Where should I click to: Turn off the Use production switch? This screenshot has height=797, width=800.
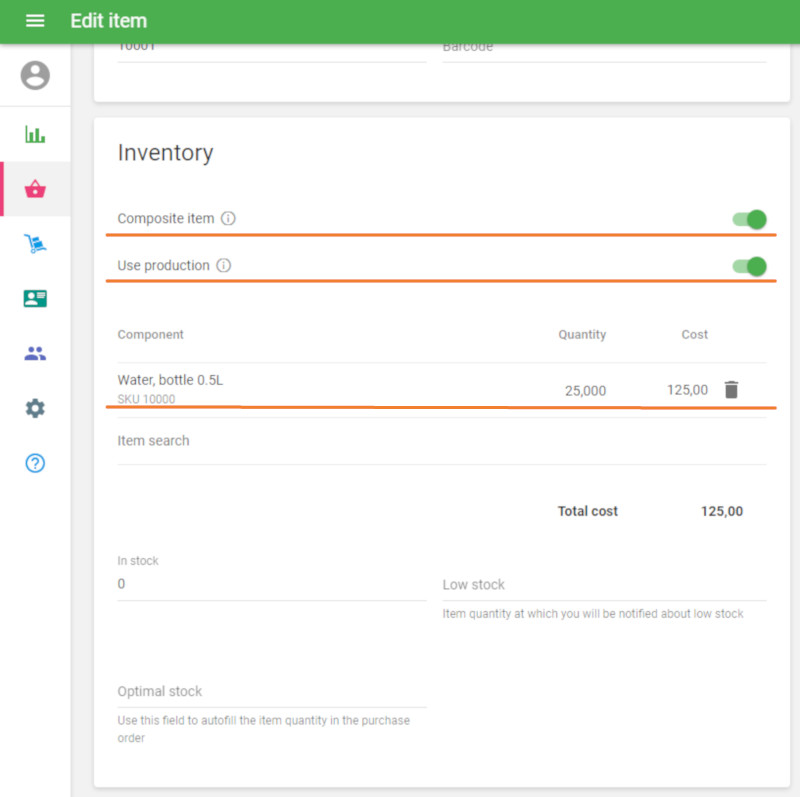(749, 266)
